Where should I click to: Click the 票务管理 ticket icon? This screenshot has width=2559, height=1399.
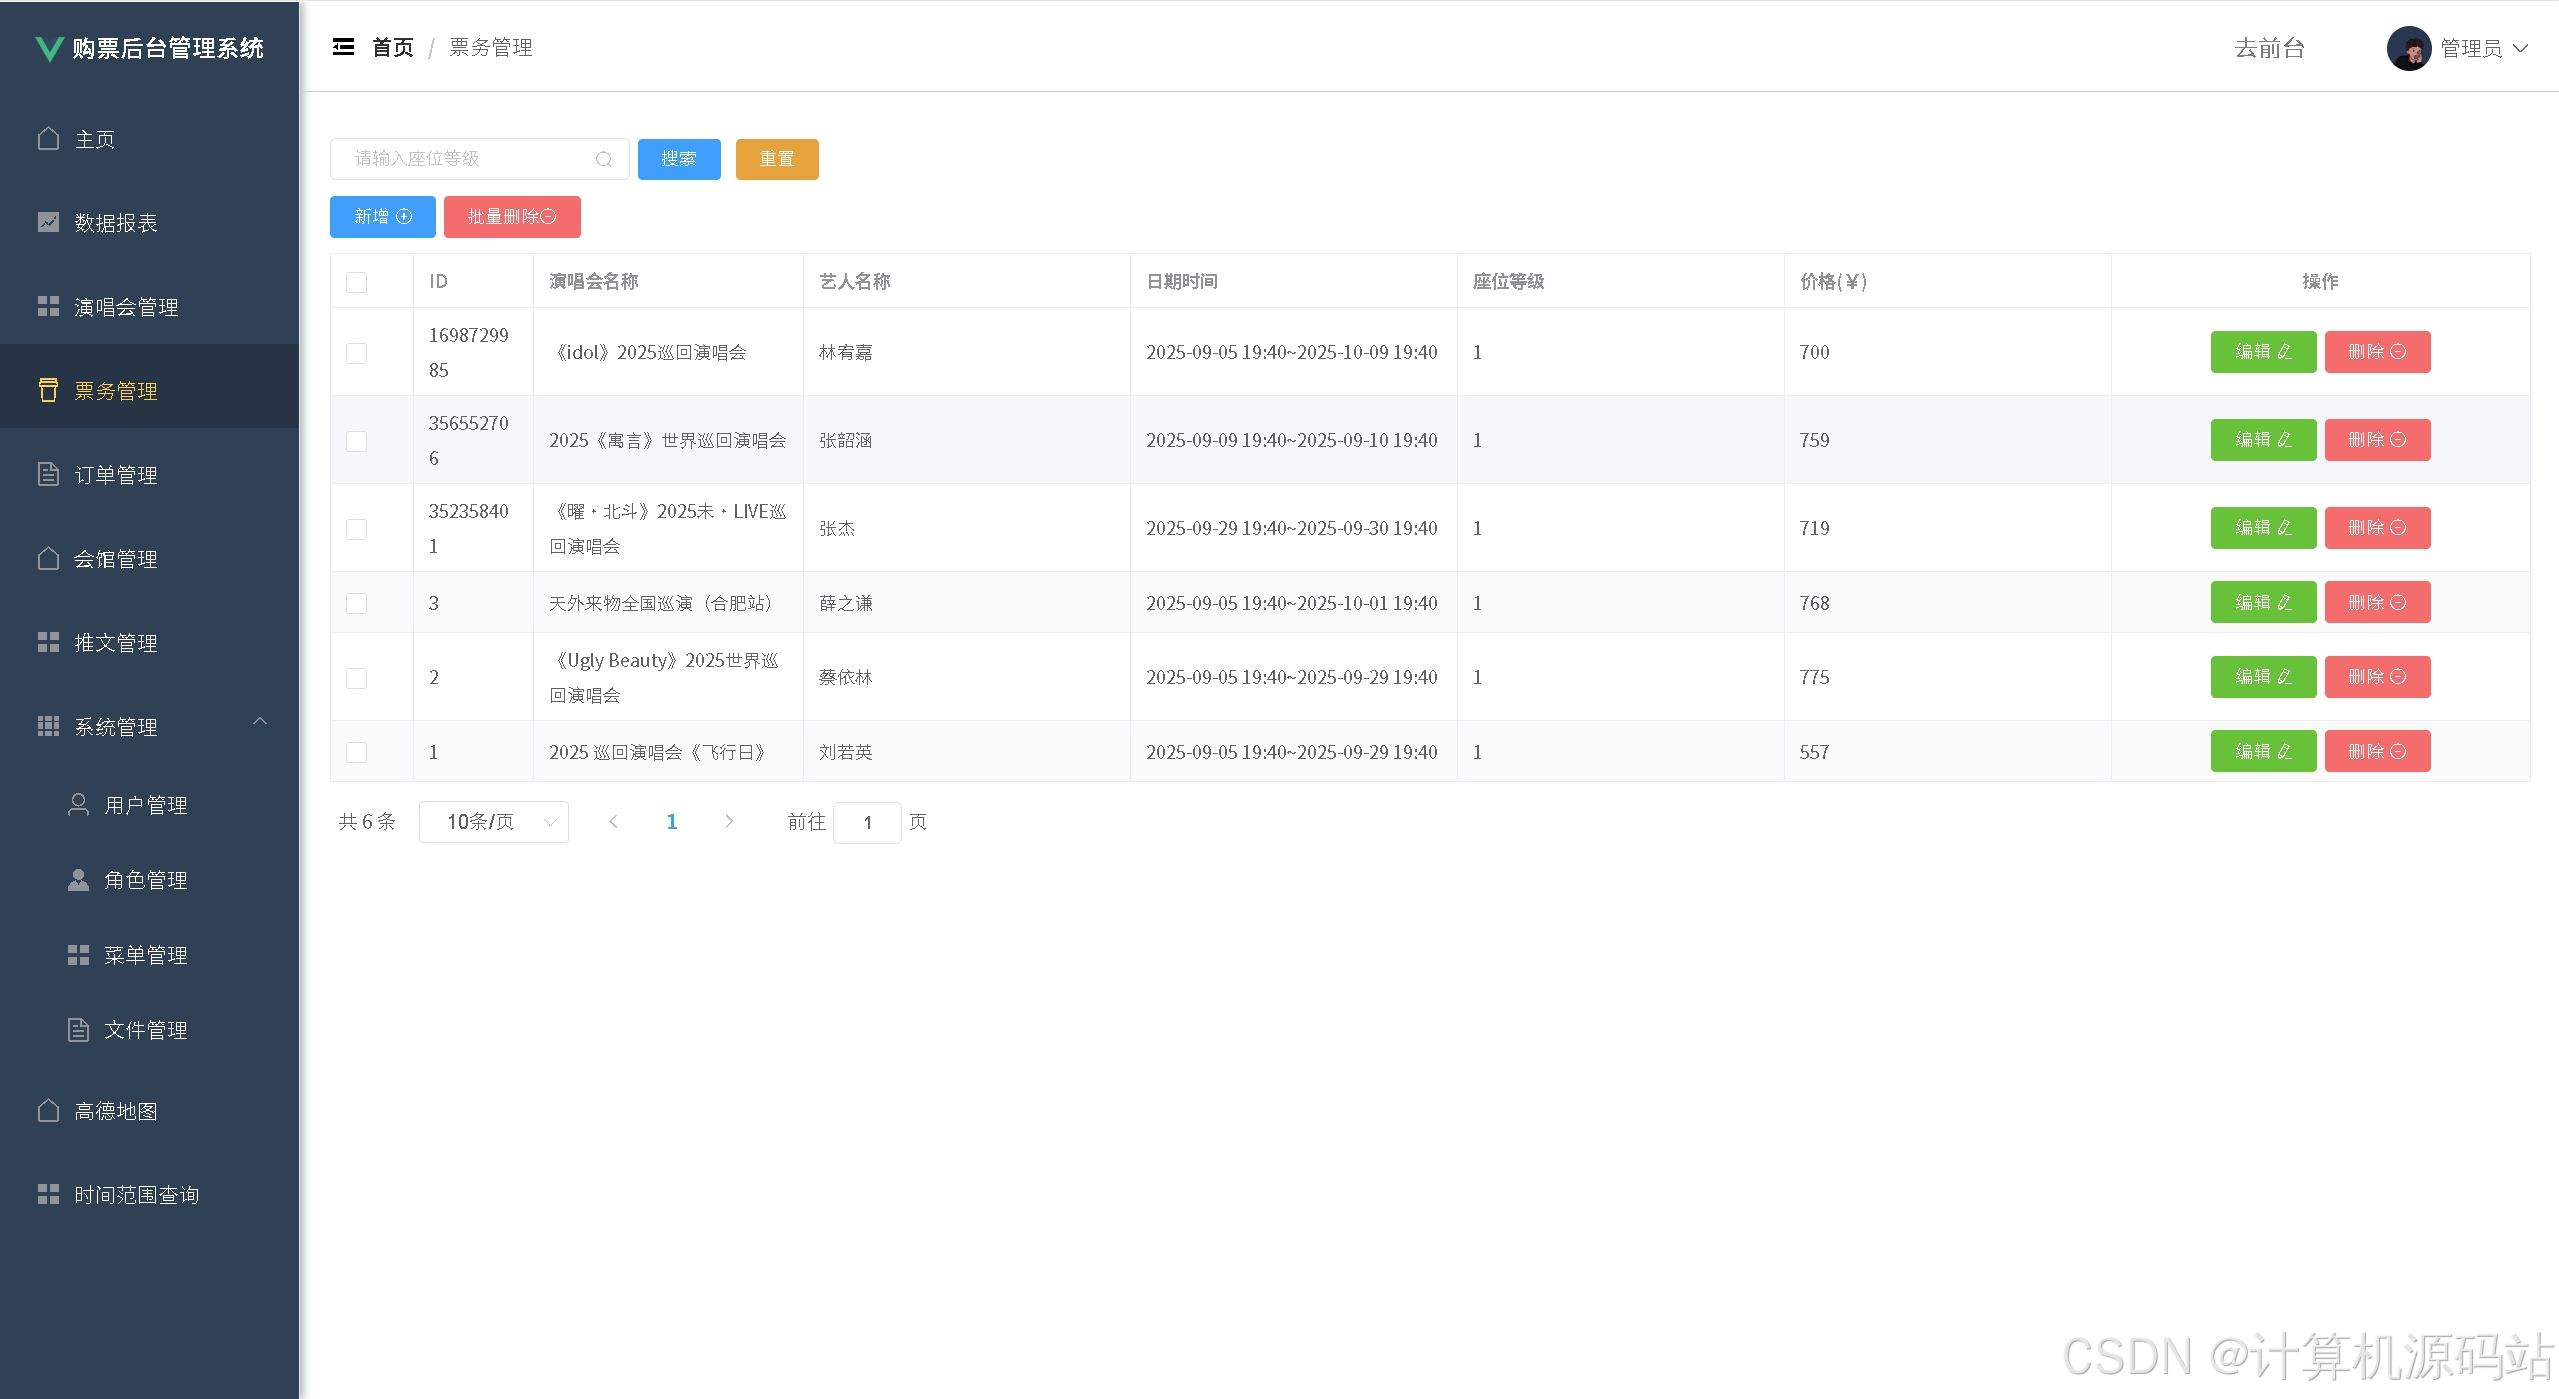[48, 390]
